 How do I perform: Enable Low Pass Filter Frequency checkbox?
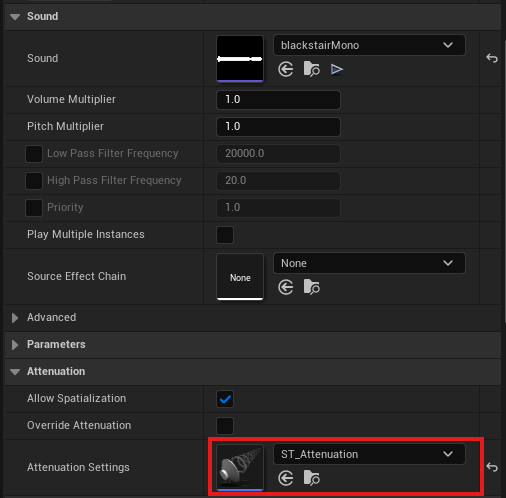[34, 154]
